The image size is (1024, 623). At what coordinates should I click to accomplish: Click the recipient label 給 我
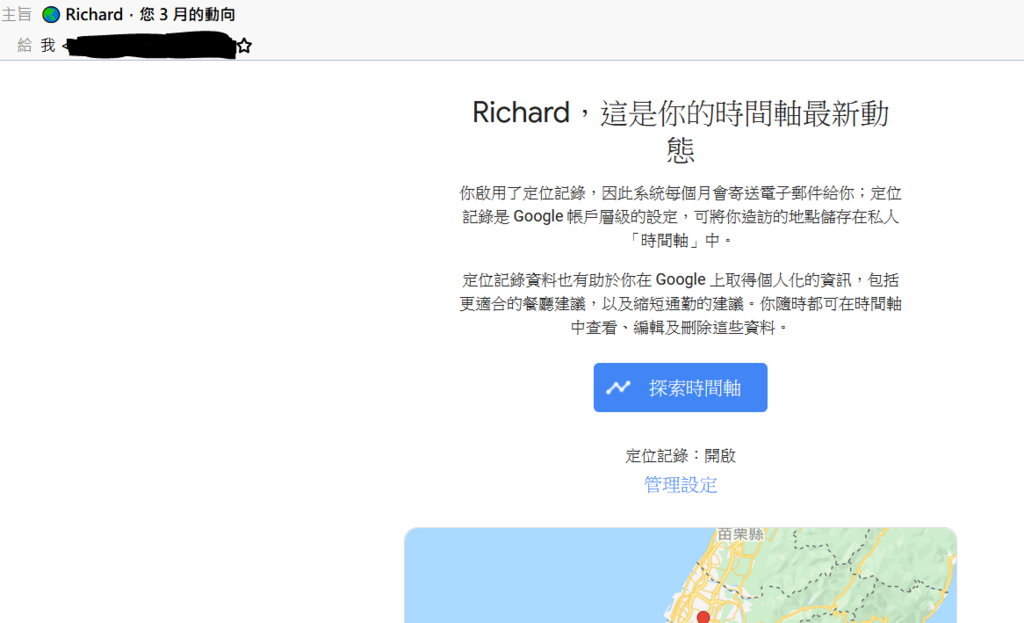coord(37,46)
